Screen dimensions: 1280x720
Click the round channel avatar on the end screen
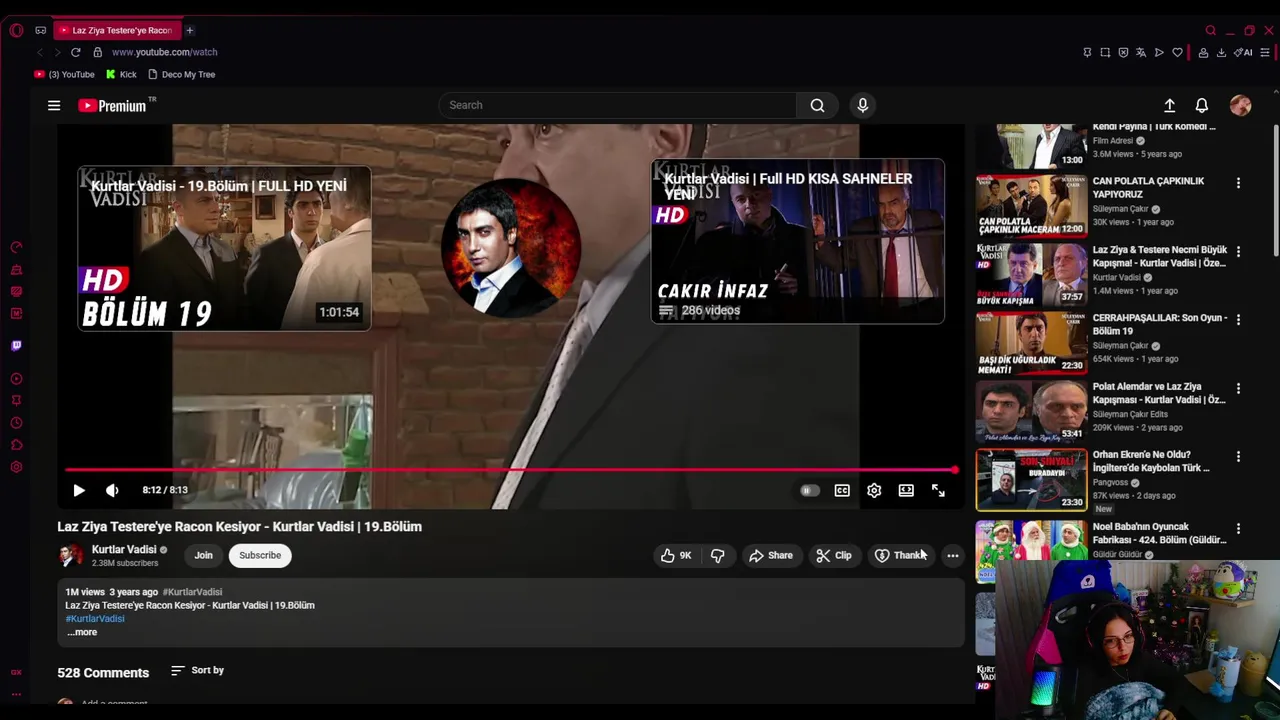pos(511,249)
